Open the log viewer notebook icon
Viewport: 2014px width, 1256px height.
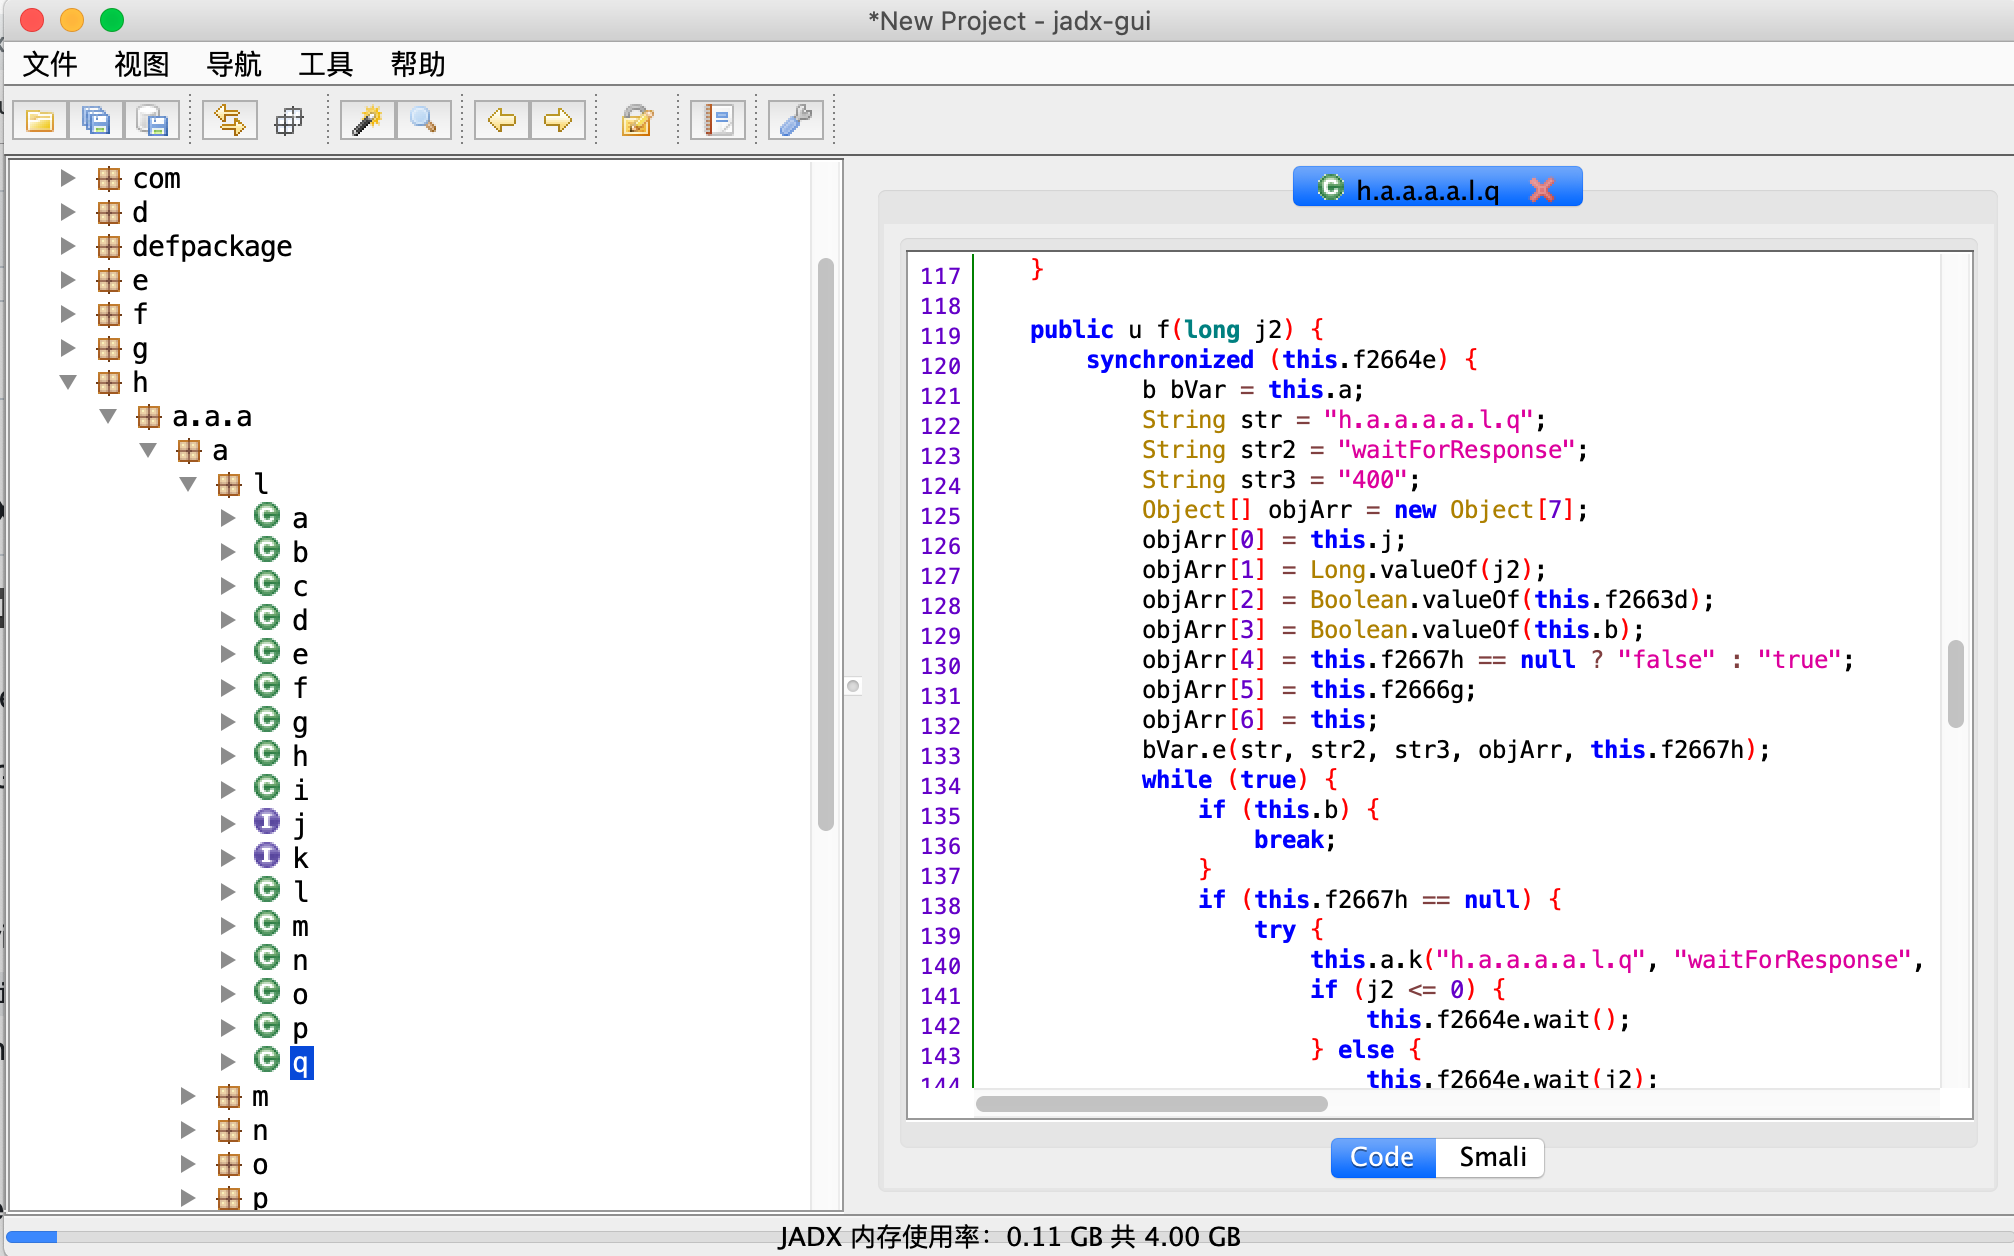[x=718, y=121]
